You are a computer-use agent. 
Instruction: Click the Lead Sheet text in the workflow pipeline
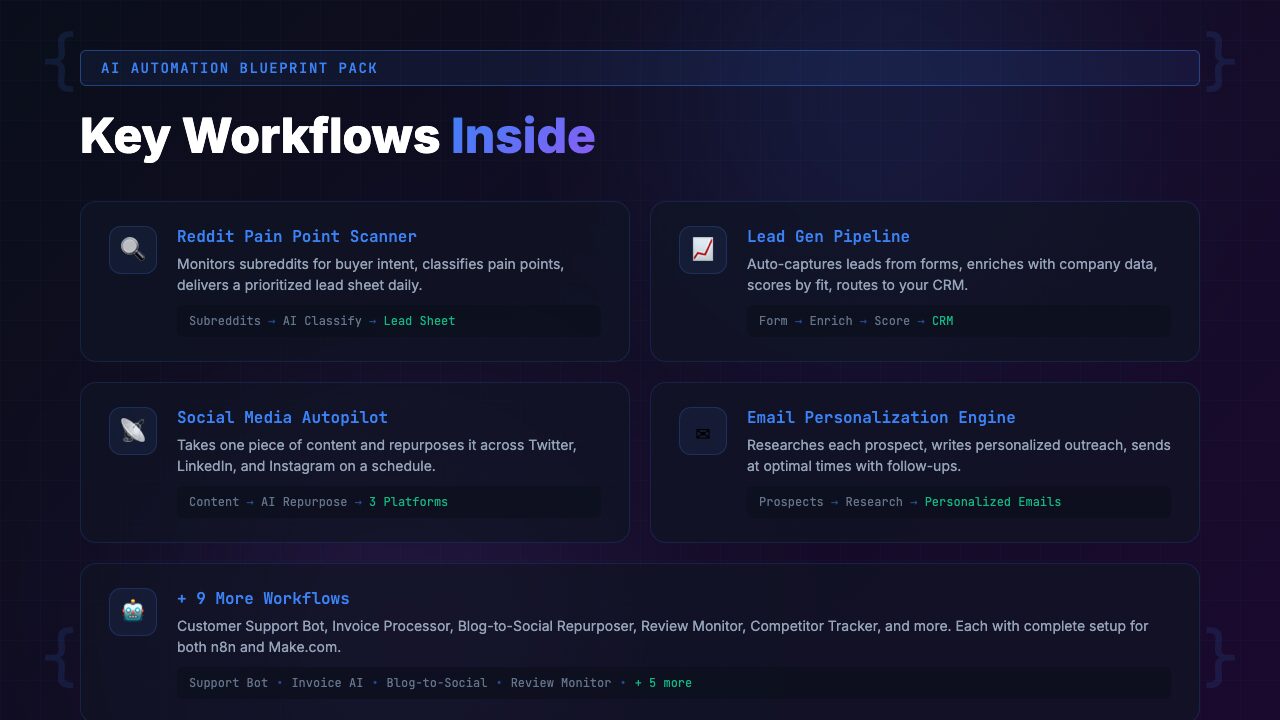419,321
